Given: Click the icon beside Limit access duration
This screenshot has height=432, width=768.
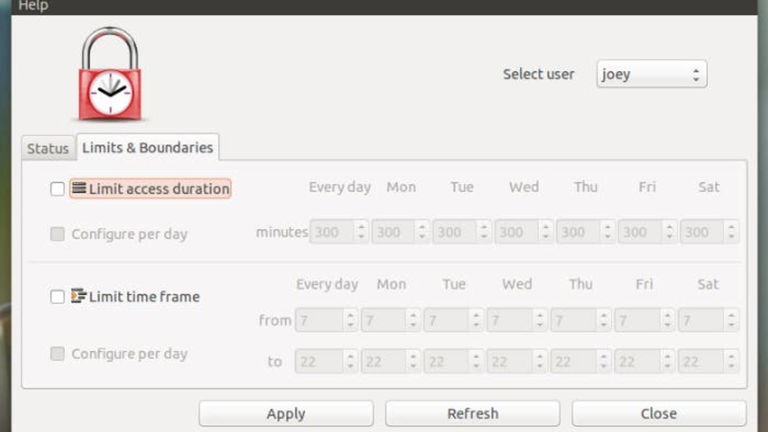Looking at the screenshot, I should click(78, 188).
